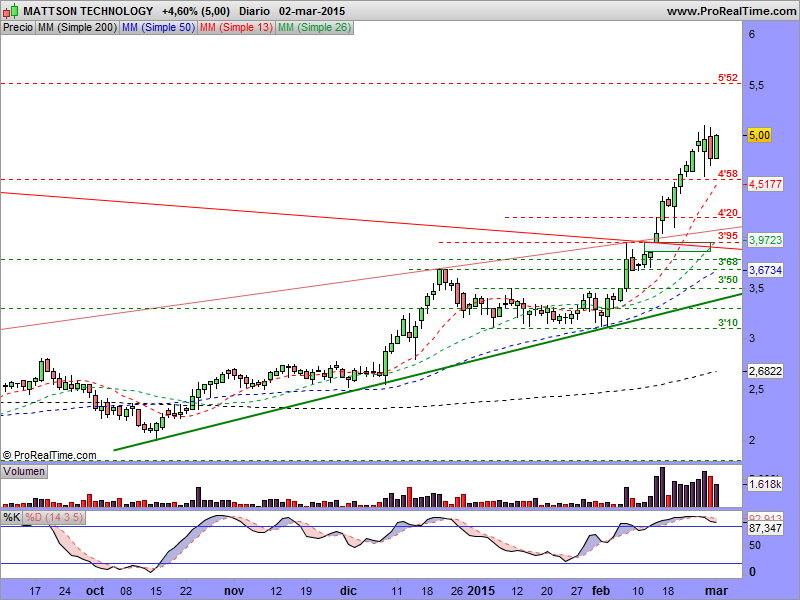Click the 02-mar-2015 date text
The width and height of the screenshot is (800, 600).
pos(312,11)
